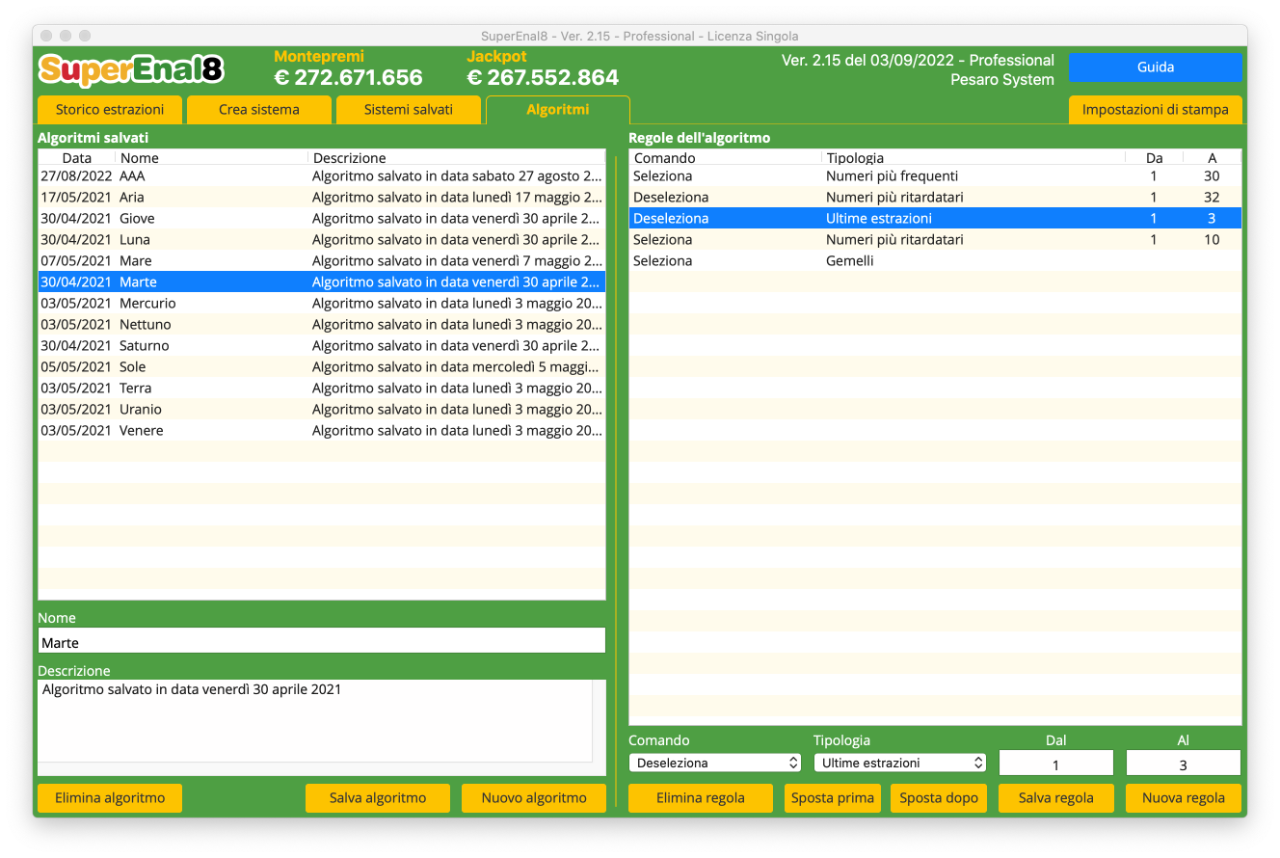
Task: Click the Montepremi amount € 272.671.656
Action: click(348, 78)
